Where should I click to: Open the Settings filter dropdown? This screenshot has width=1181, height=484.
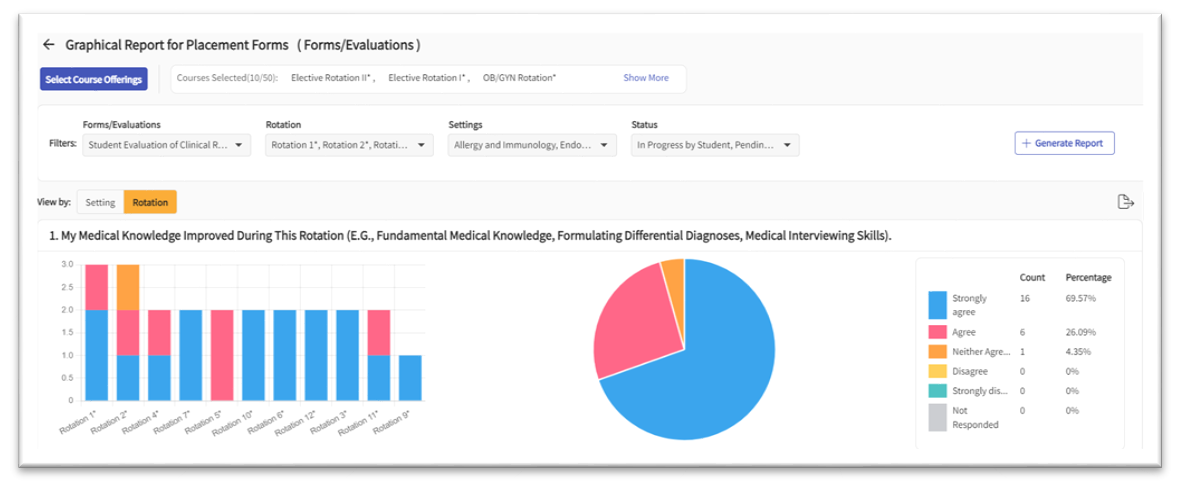click(532, 146)
